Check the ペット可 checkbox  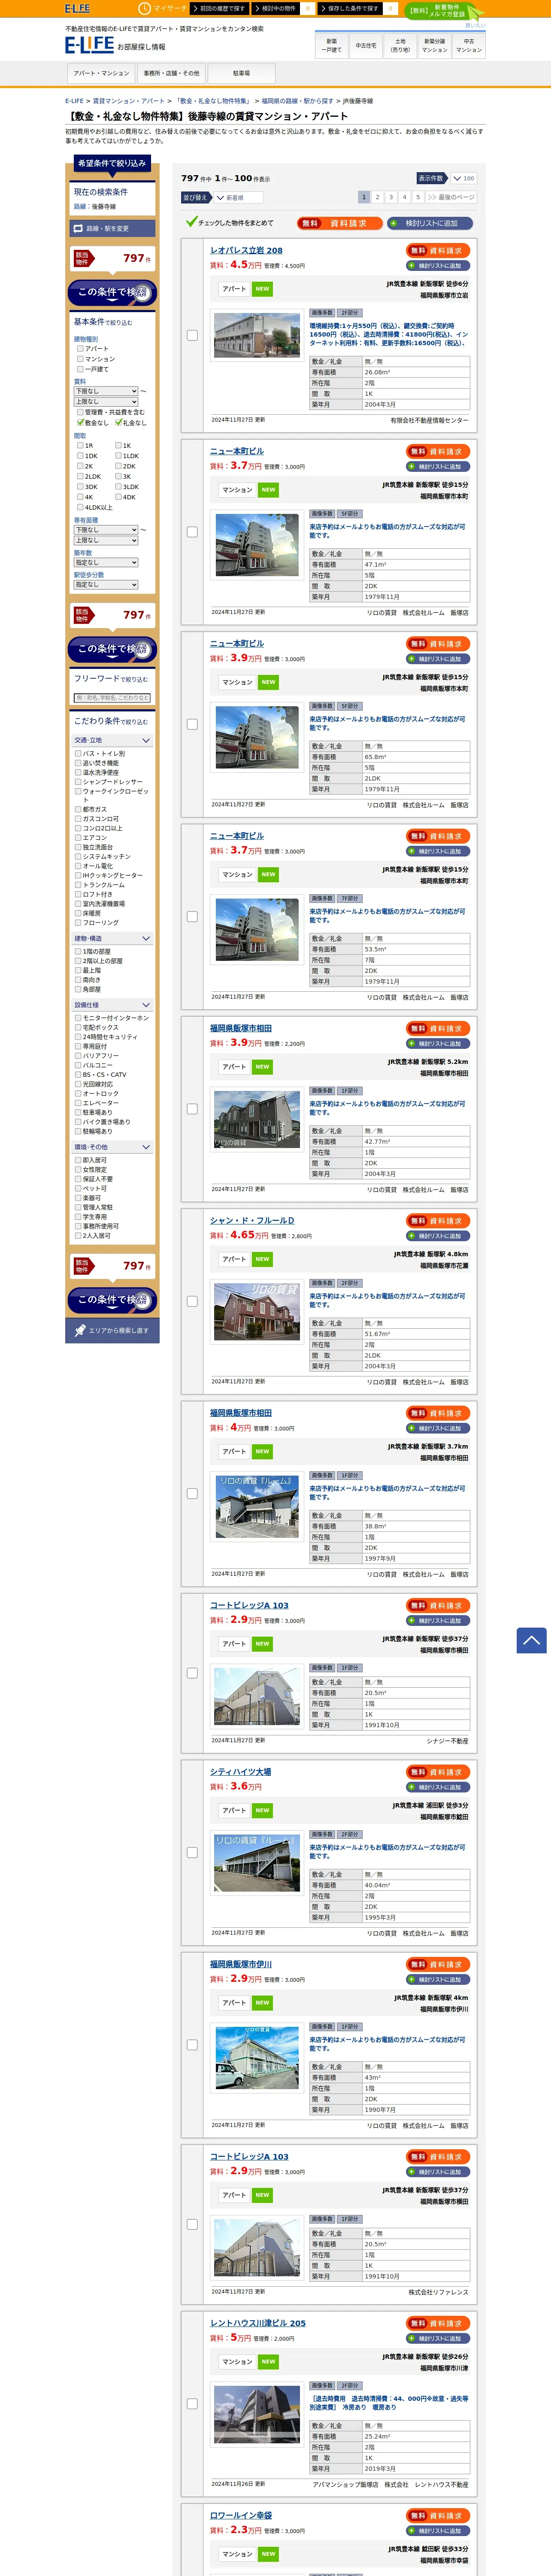78,1188
